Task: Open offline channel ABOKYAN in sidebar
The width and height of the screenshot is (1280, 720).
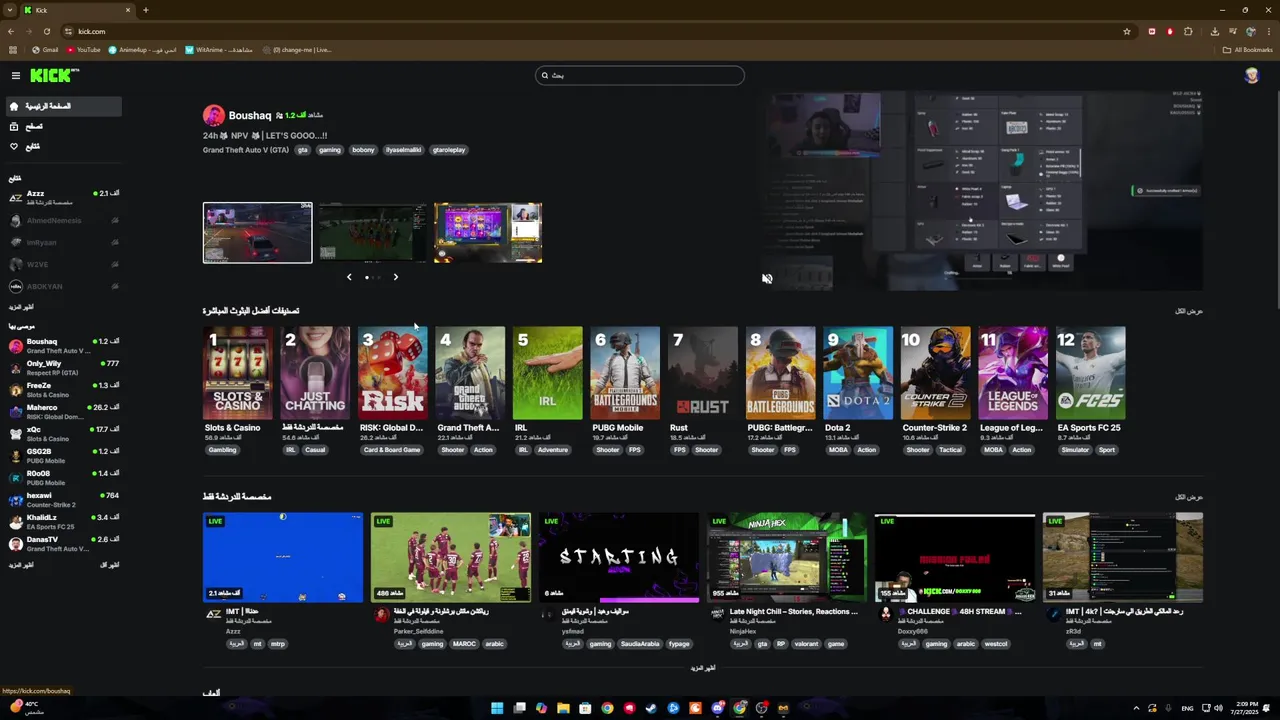Action: pyautogui.click(x=64, y=286)
